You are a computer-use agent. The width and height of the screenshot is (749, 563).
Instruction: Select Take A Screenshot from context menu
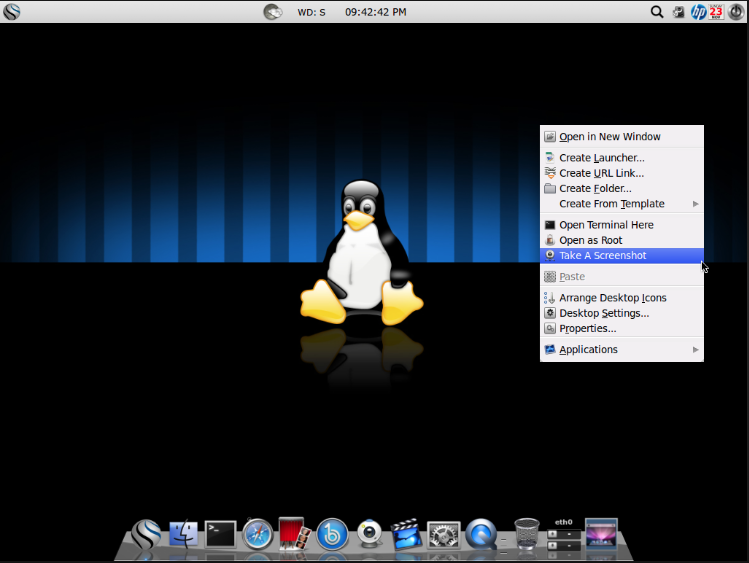coord(602,256)
